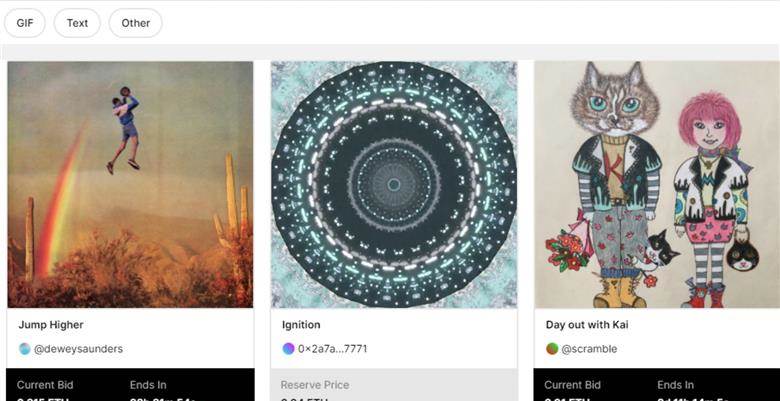Visit the @deweysaunders profile
780x401 pixels.
pyautogui.click(x=78, y=349)
